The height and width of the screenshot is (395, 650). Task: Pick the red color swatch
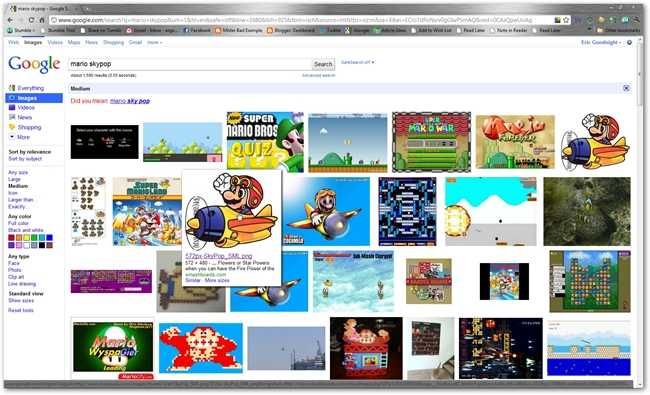point(11,237)
